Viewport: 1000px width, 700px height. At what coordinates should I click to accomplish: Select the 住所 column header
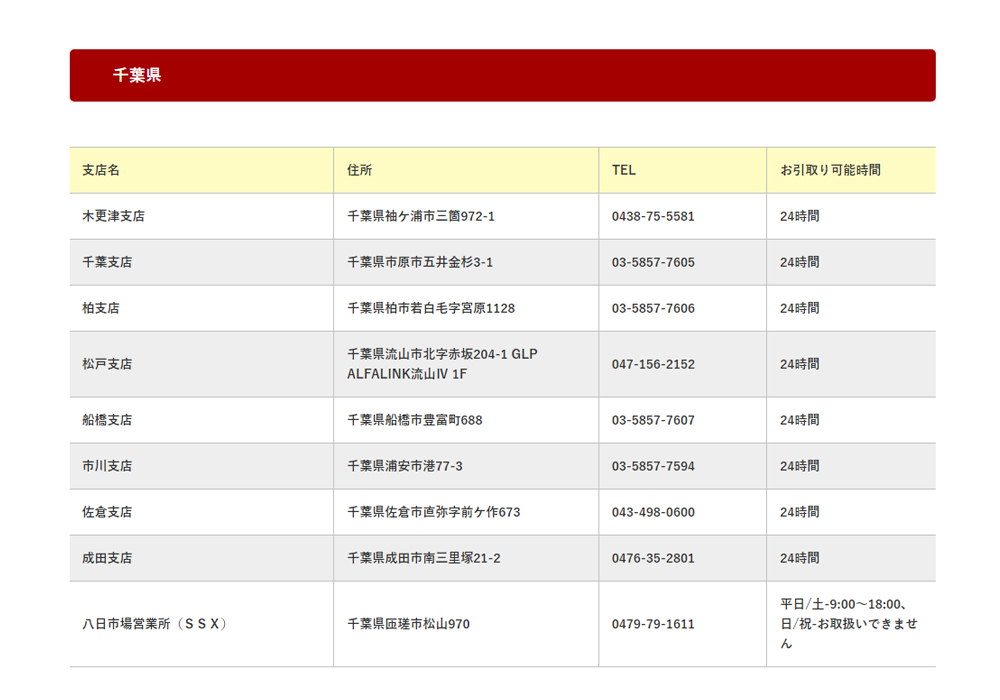pos(360,170)
